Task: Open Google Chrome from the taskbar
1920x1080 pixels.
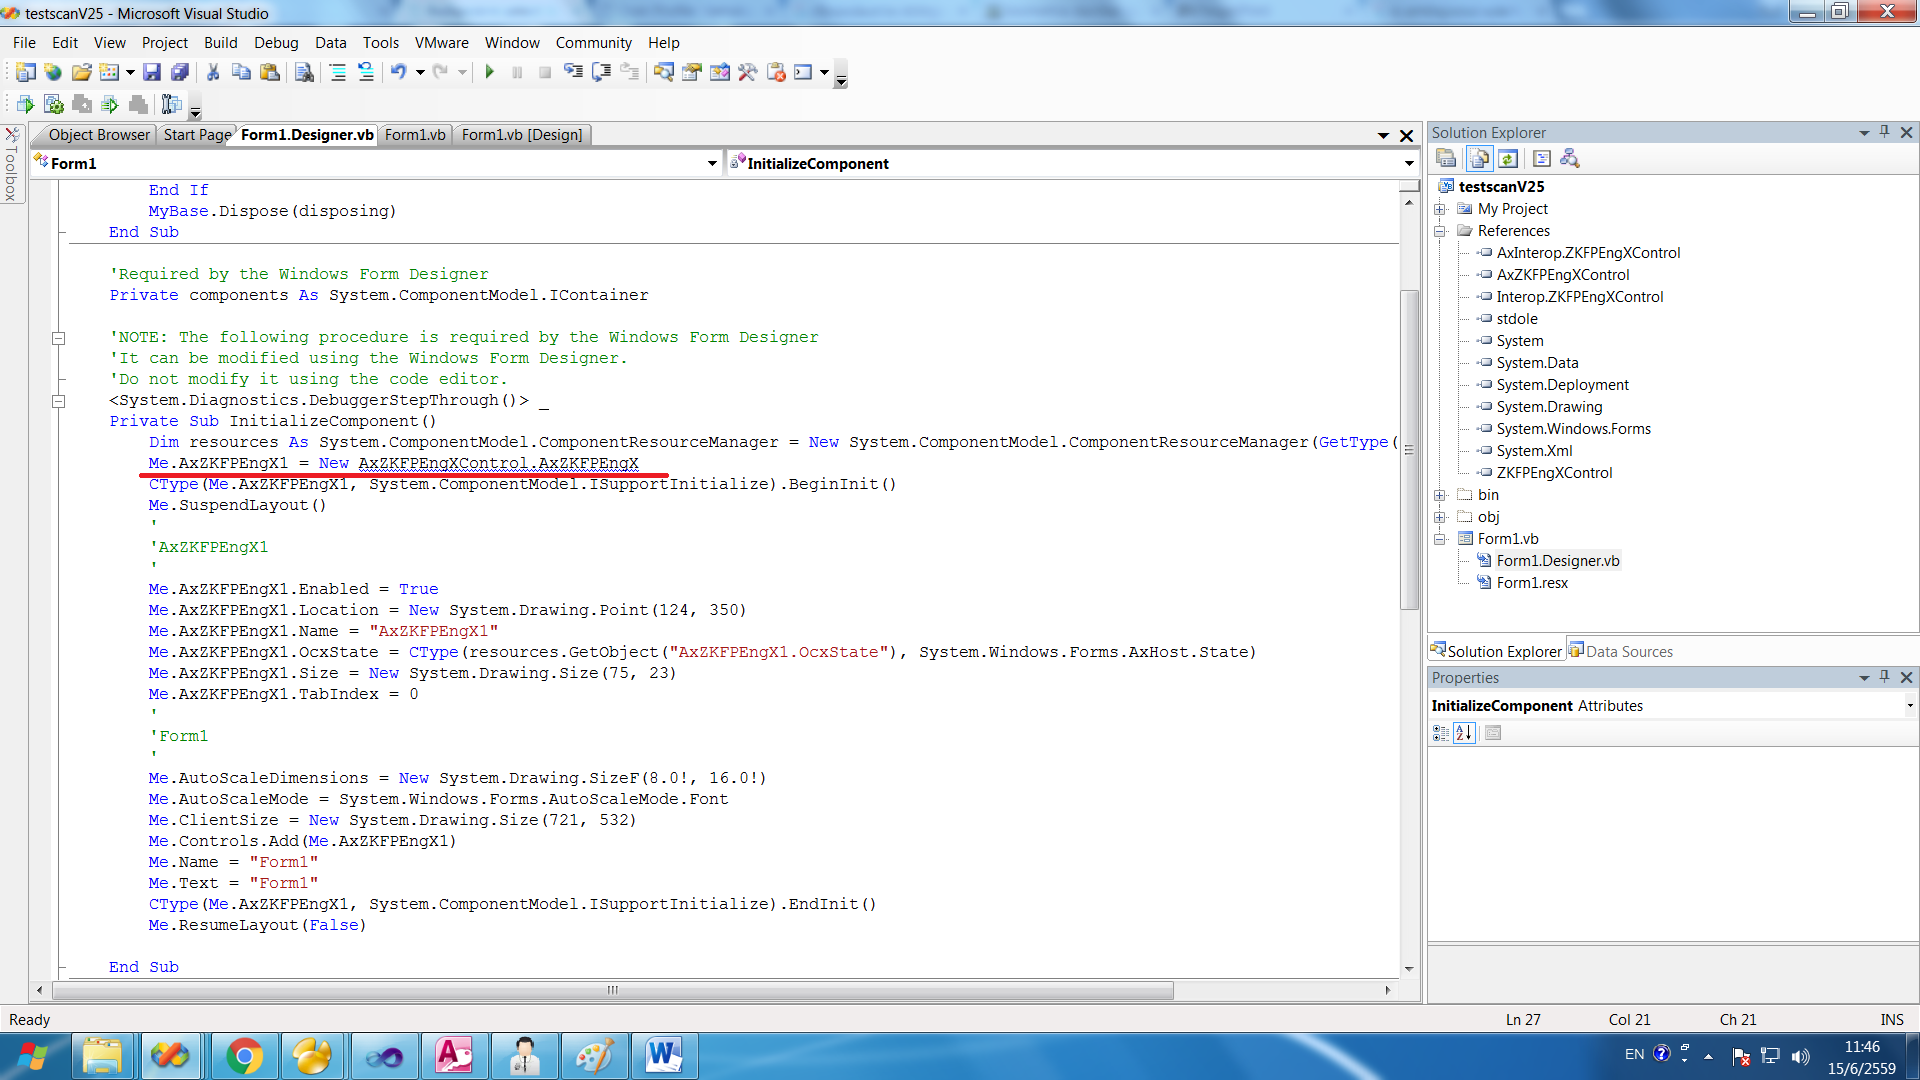Action: [244, 1055]
